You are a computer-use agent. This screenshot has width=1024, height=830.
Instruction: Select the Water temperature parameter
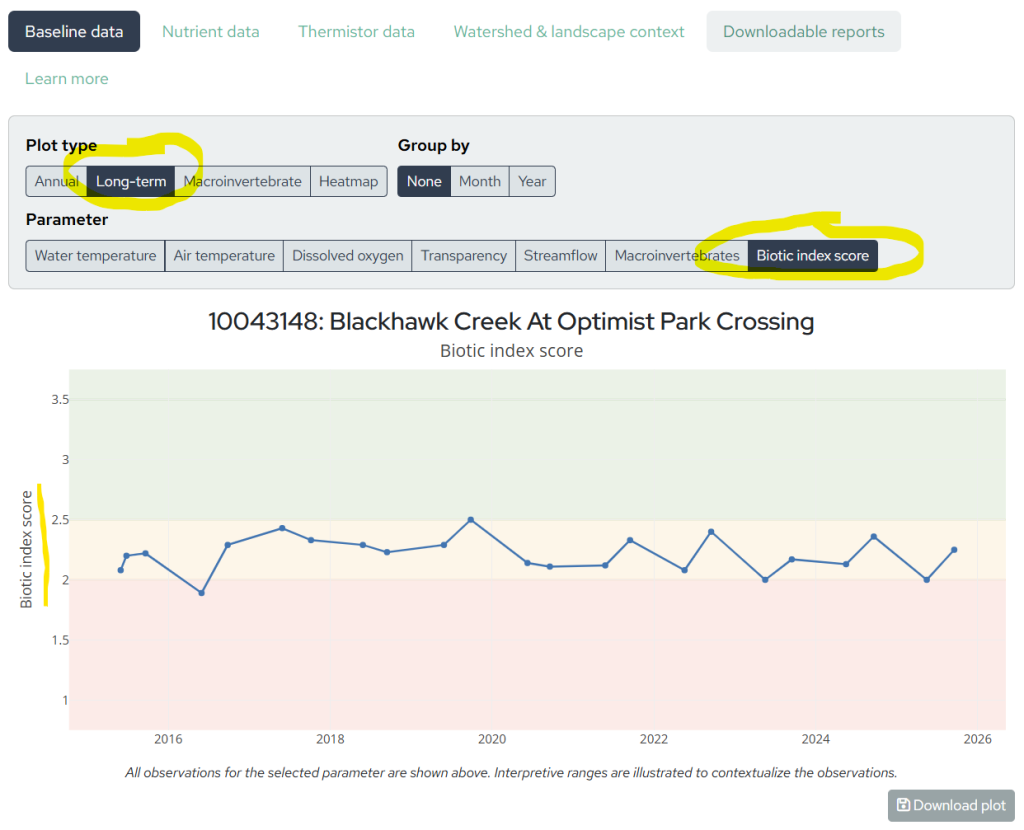pos(94,255)
